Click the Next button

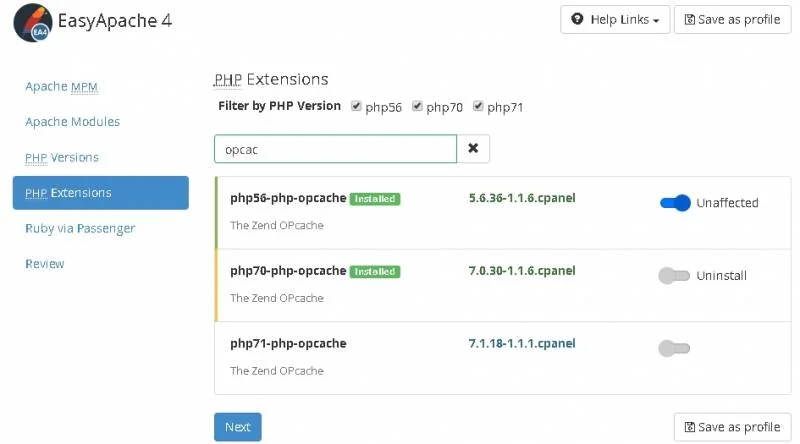click(238, 427)
